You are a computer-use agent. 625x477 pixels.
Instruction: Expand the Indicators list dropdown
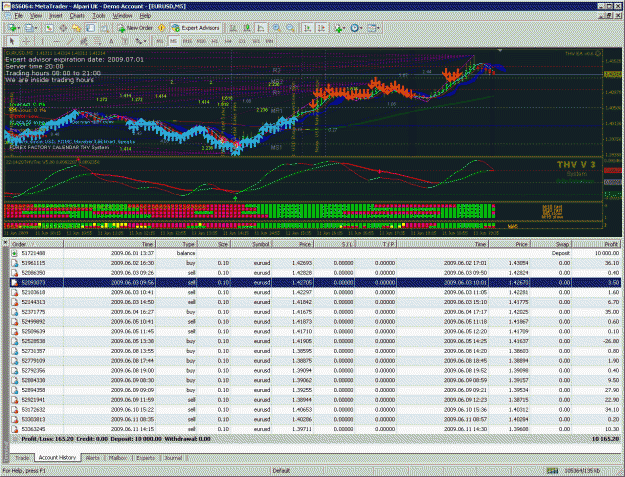(340, 28)
